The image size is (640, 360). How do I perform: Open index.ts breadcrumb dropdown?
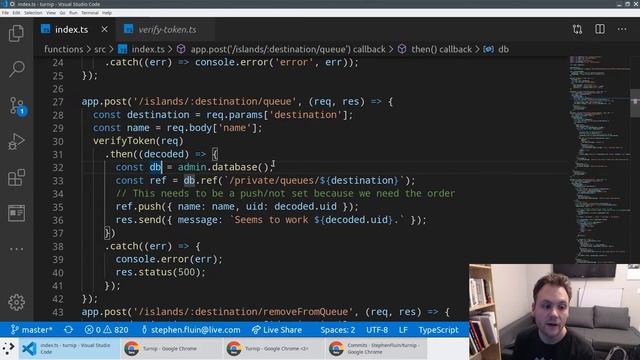(x=141, y=49)
